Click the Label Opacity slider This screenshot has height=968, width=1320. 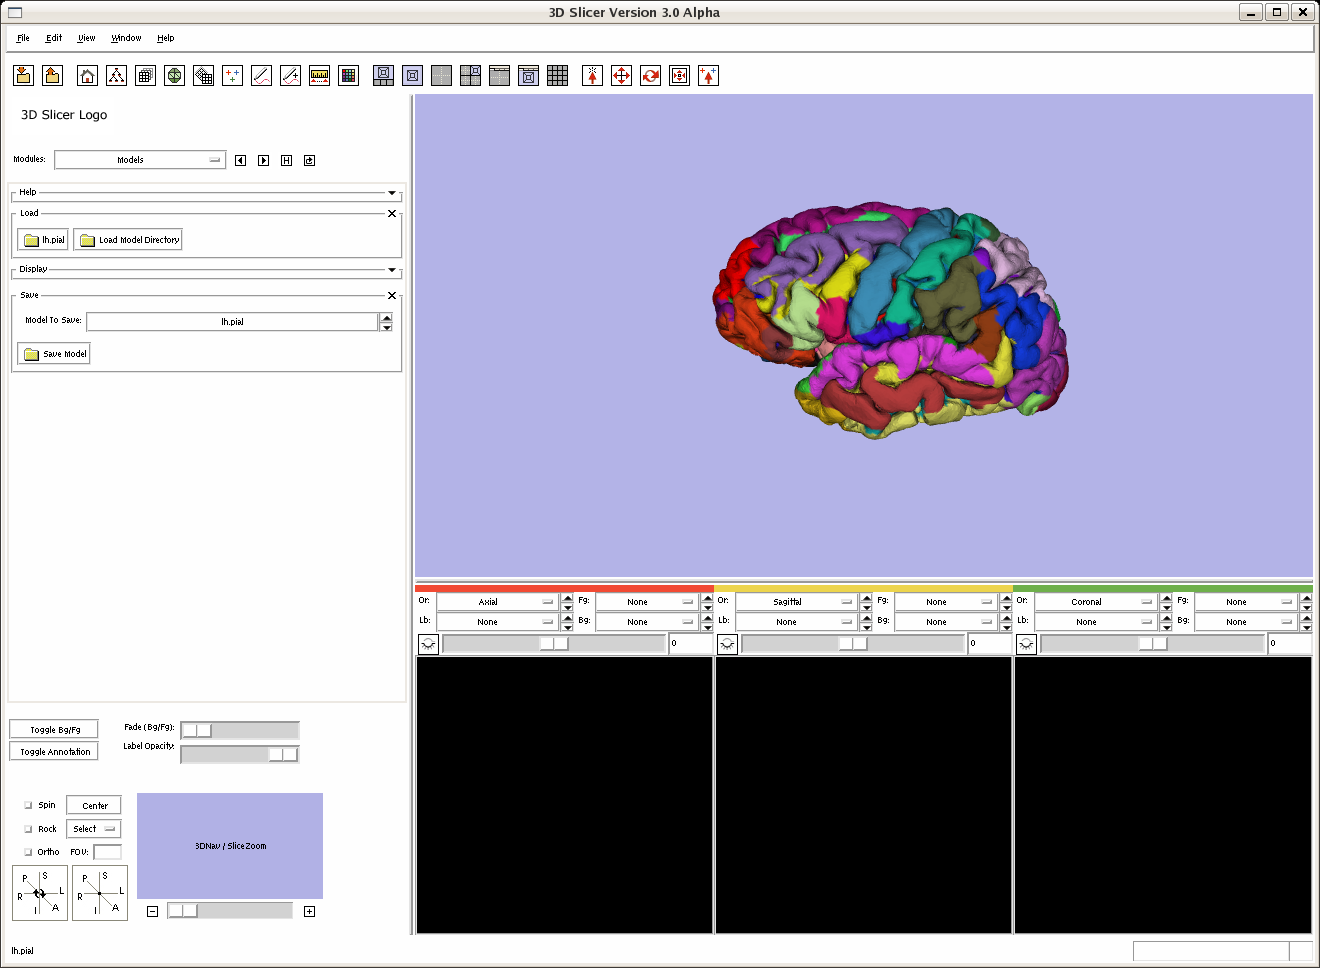click(239, 754)
